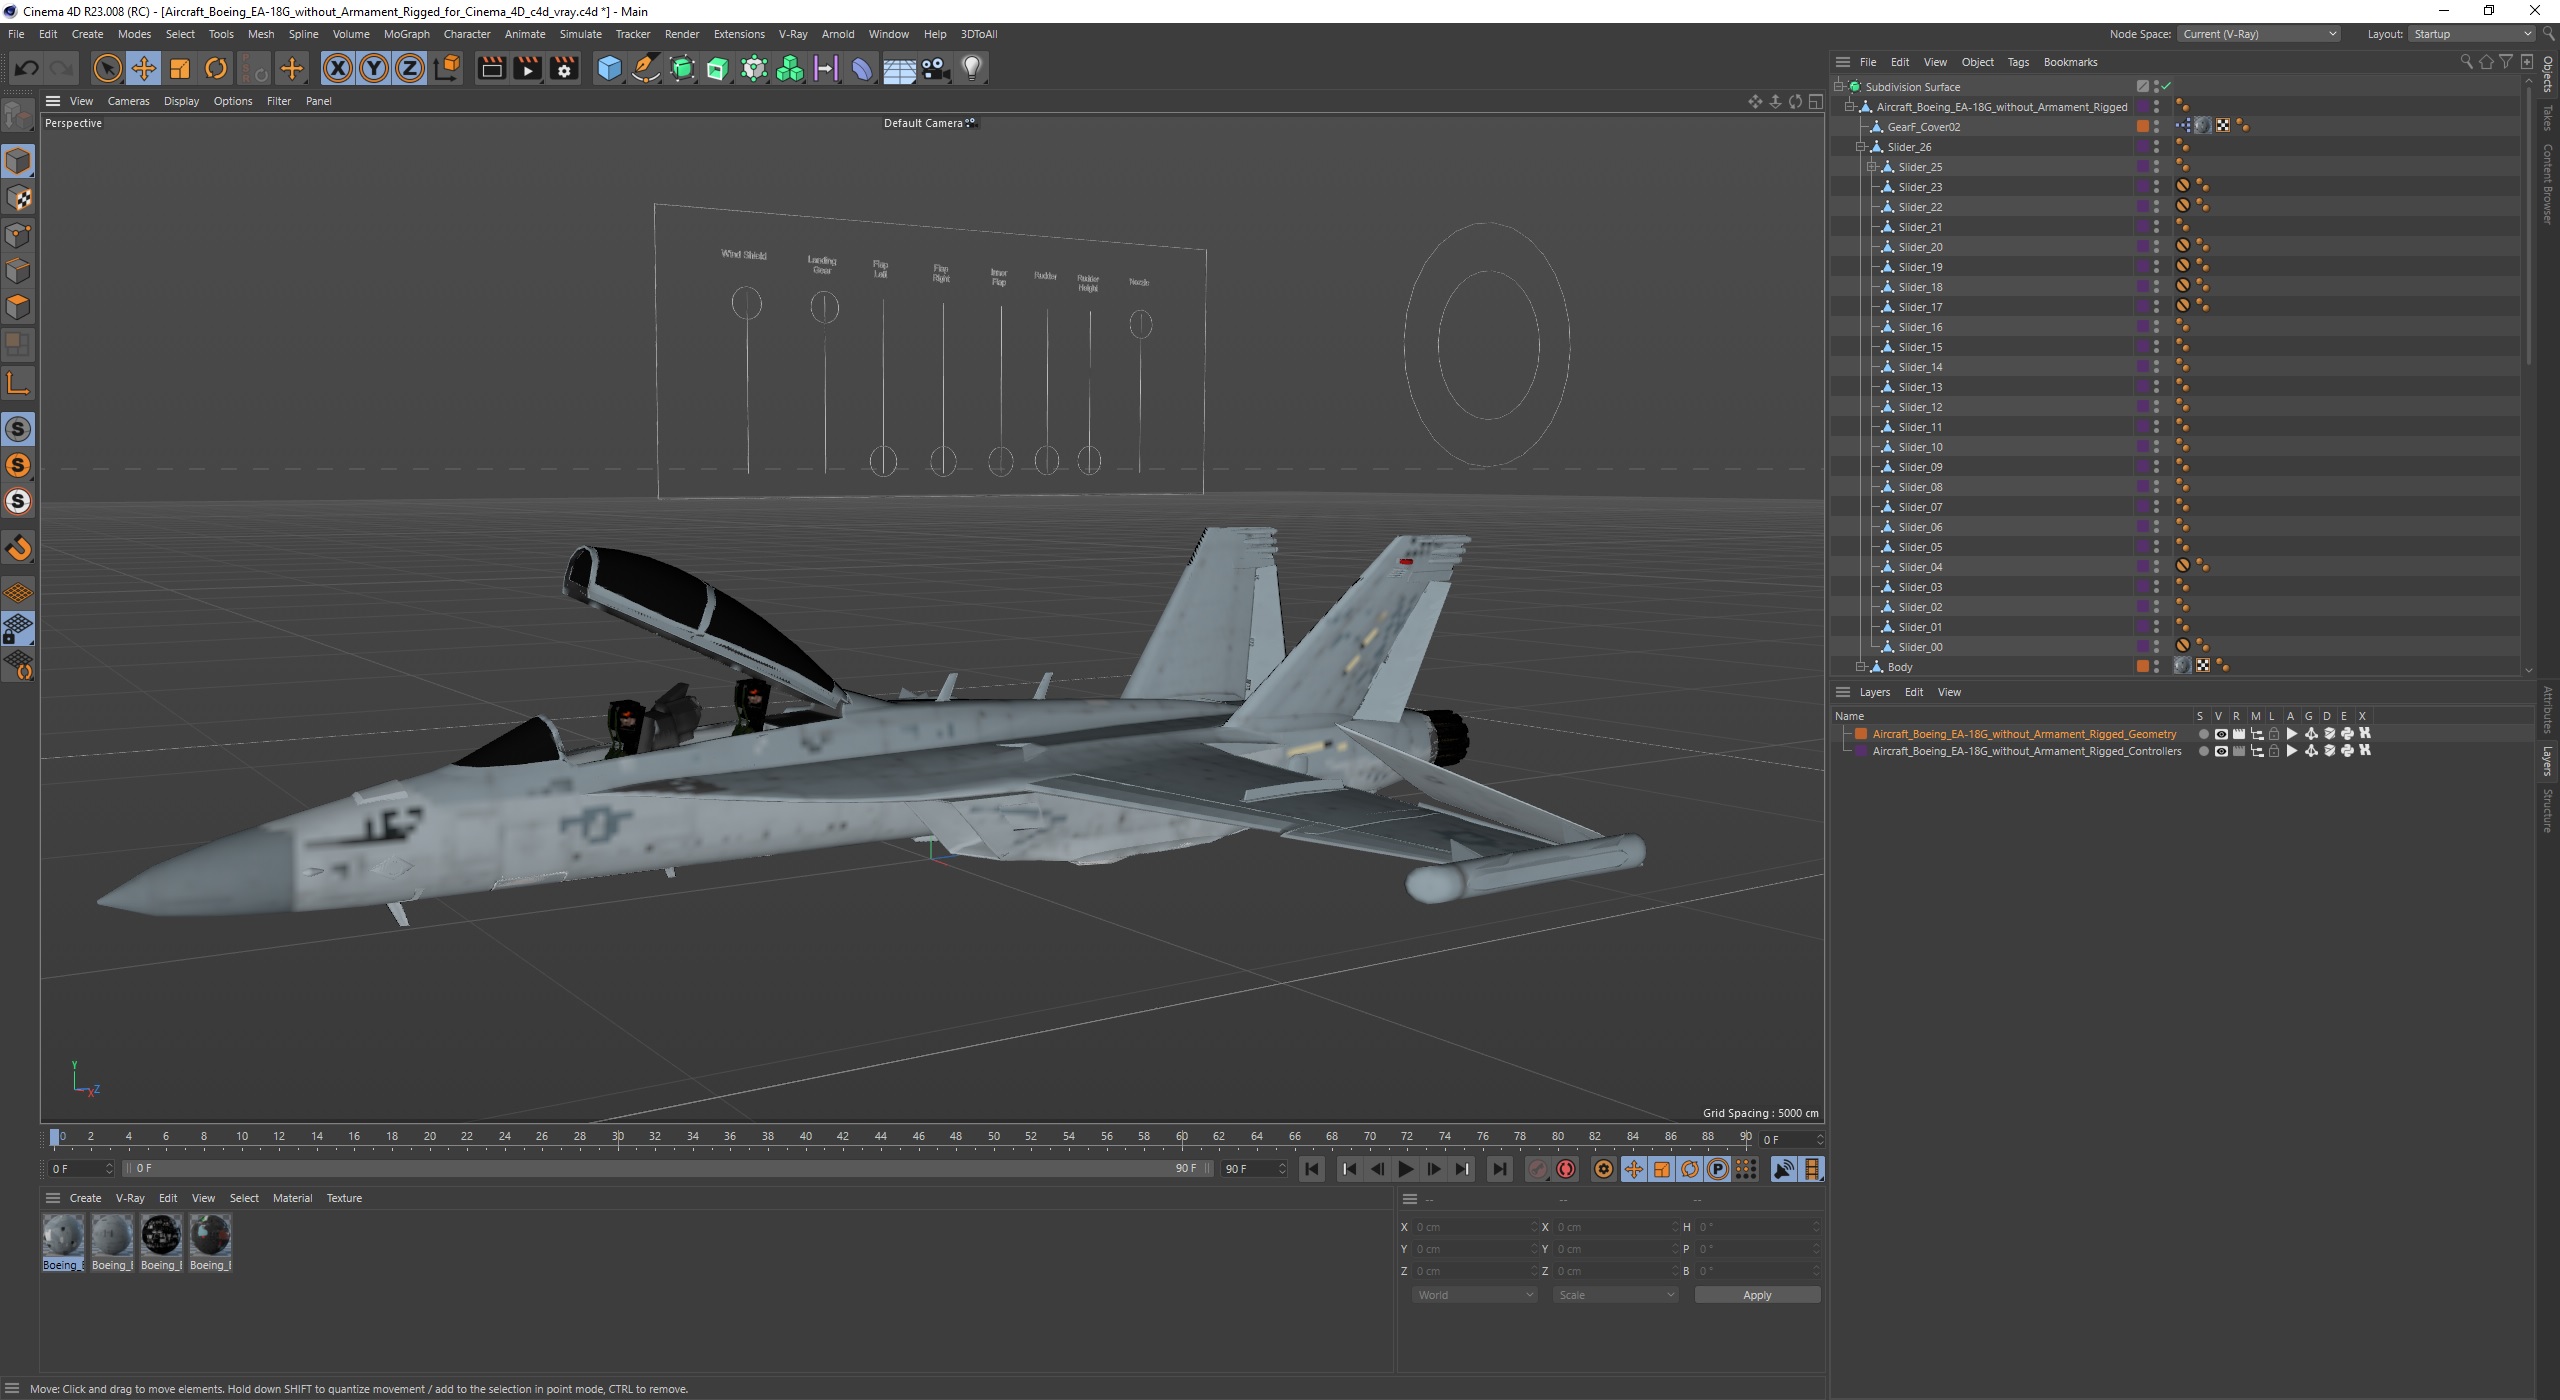Open the V-Ray menu
This screenshot has width=2560, height=1400.
coord(793,34)
